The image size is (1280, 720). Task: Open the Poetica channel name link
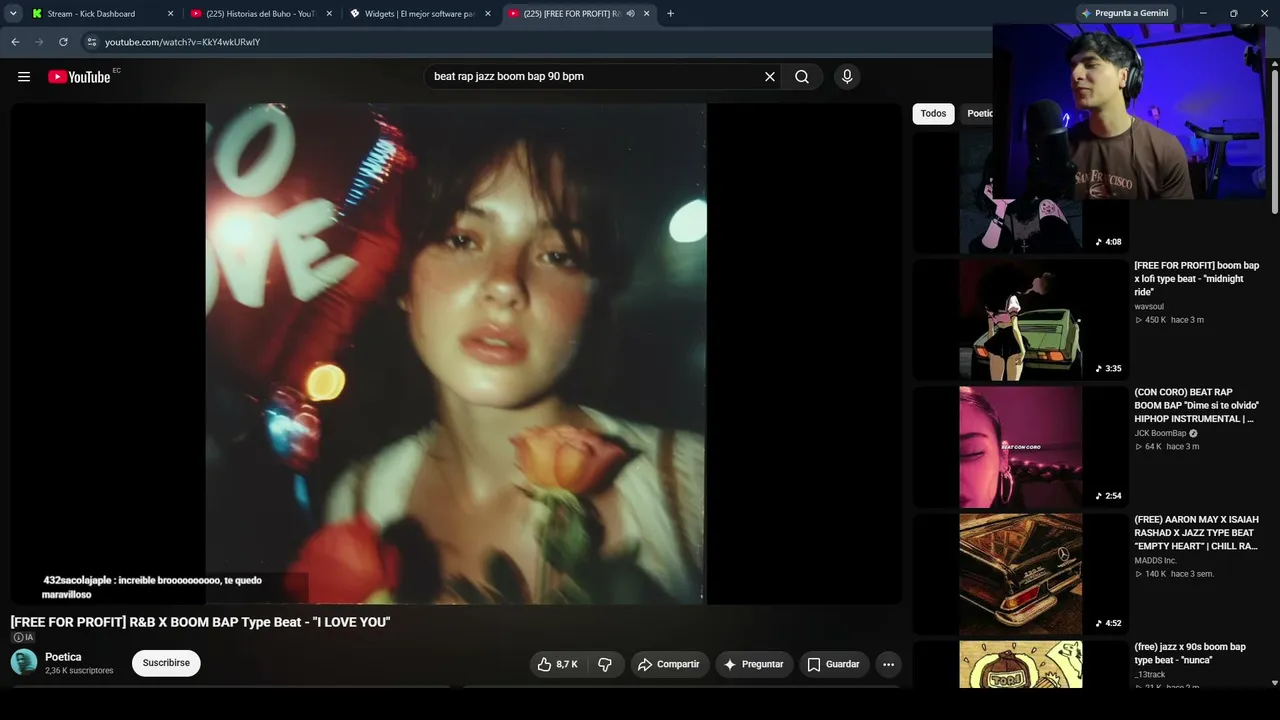click(63, 657)
